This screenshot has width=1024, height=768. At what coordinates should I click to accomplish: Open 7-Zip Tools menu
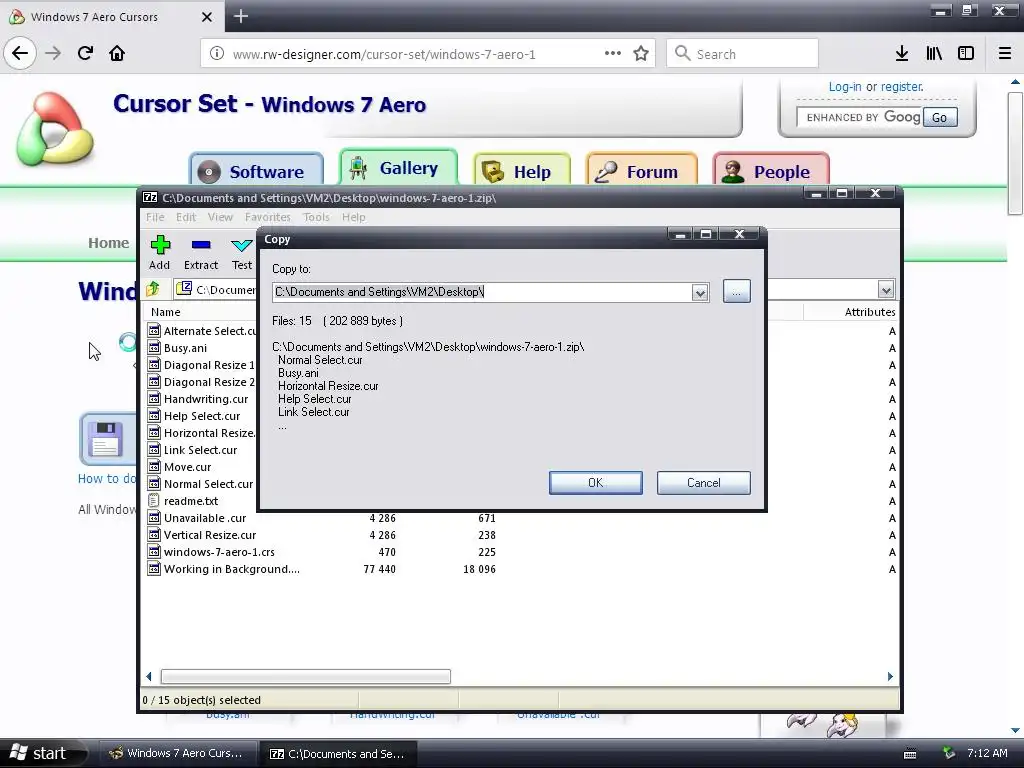[x=316, y=217]
